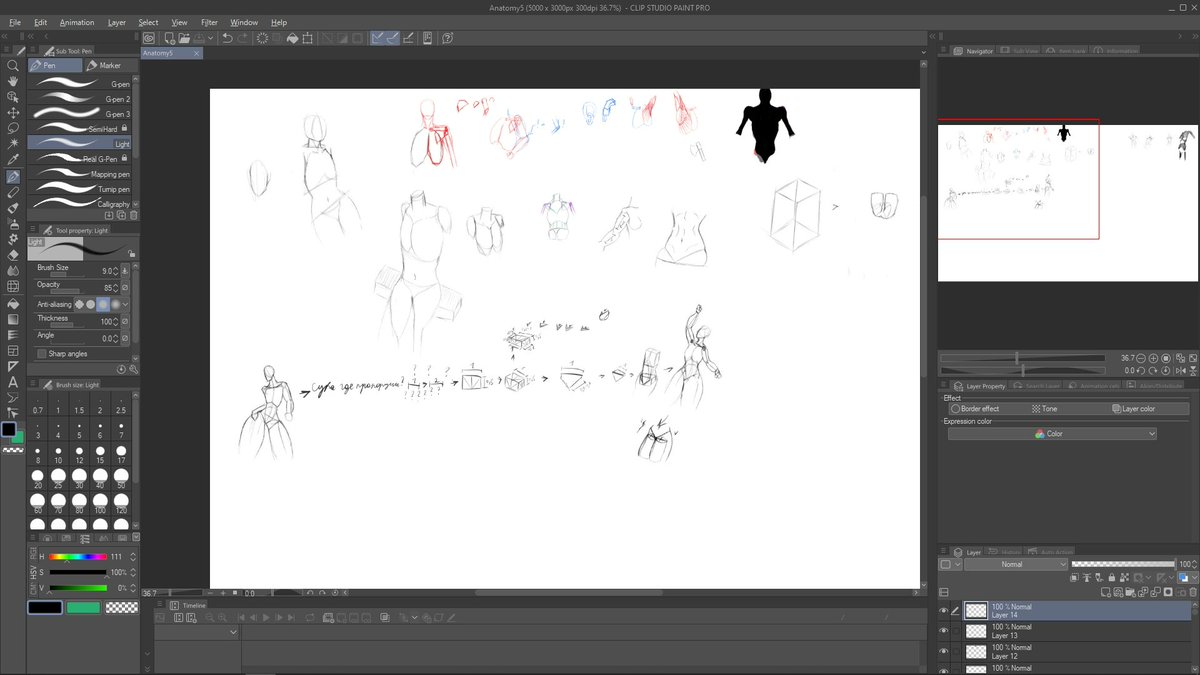
Task: Open the Filter menu
Action: 209,22
